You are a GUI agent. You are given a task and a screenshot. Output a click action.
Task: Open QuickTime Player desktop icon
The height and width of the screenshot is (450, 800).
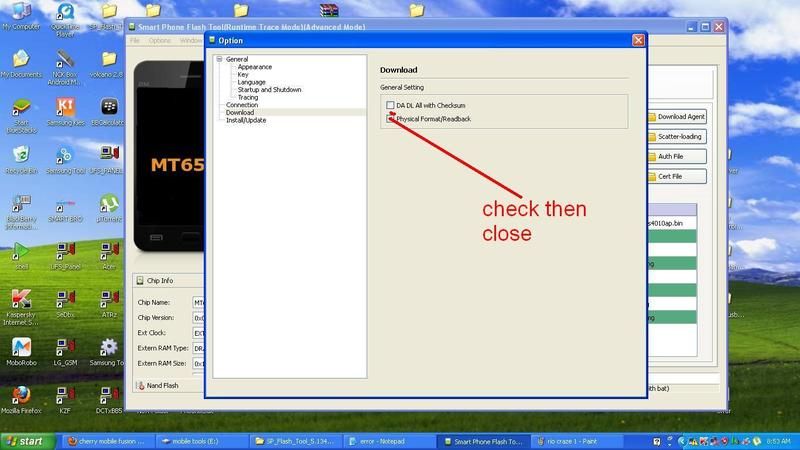[x=65, y=20]
